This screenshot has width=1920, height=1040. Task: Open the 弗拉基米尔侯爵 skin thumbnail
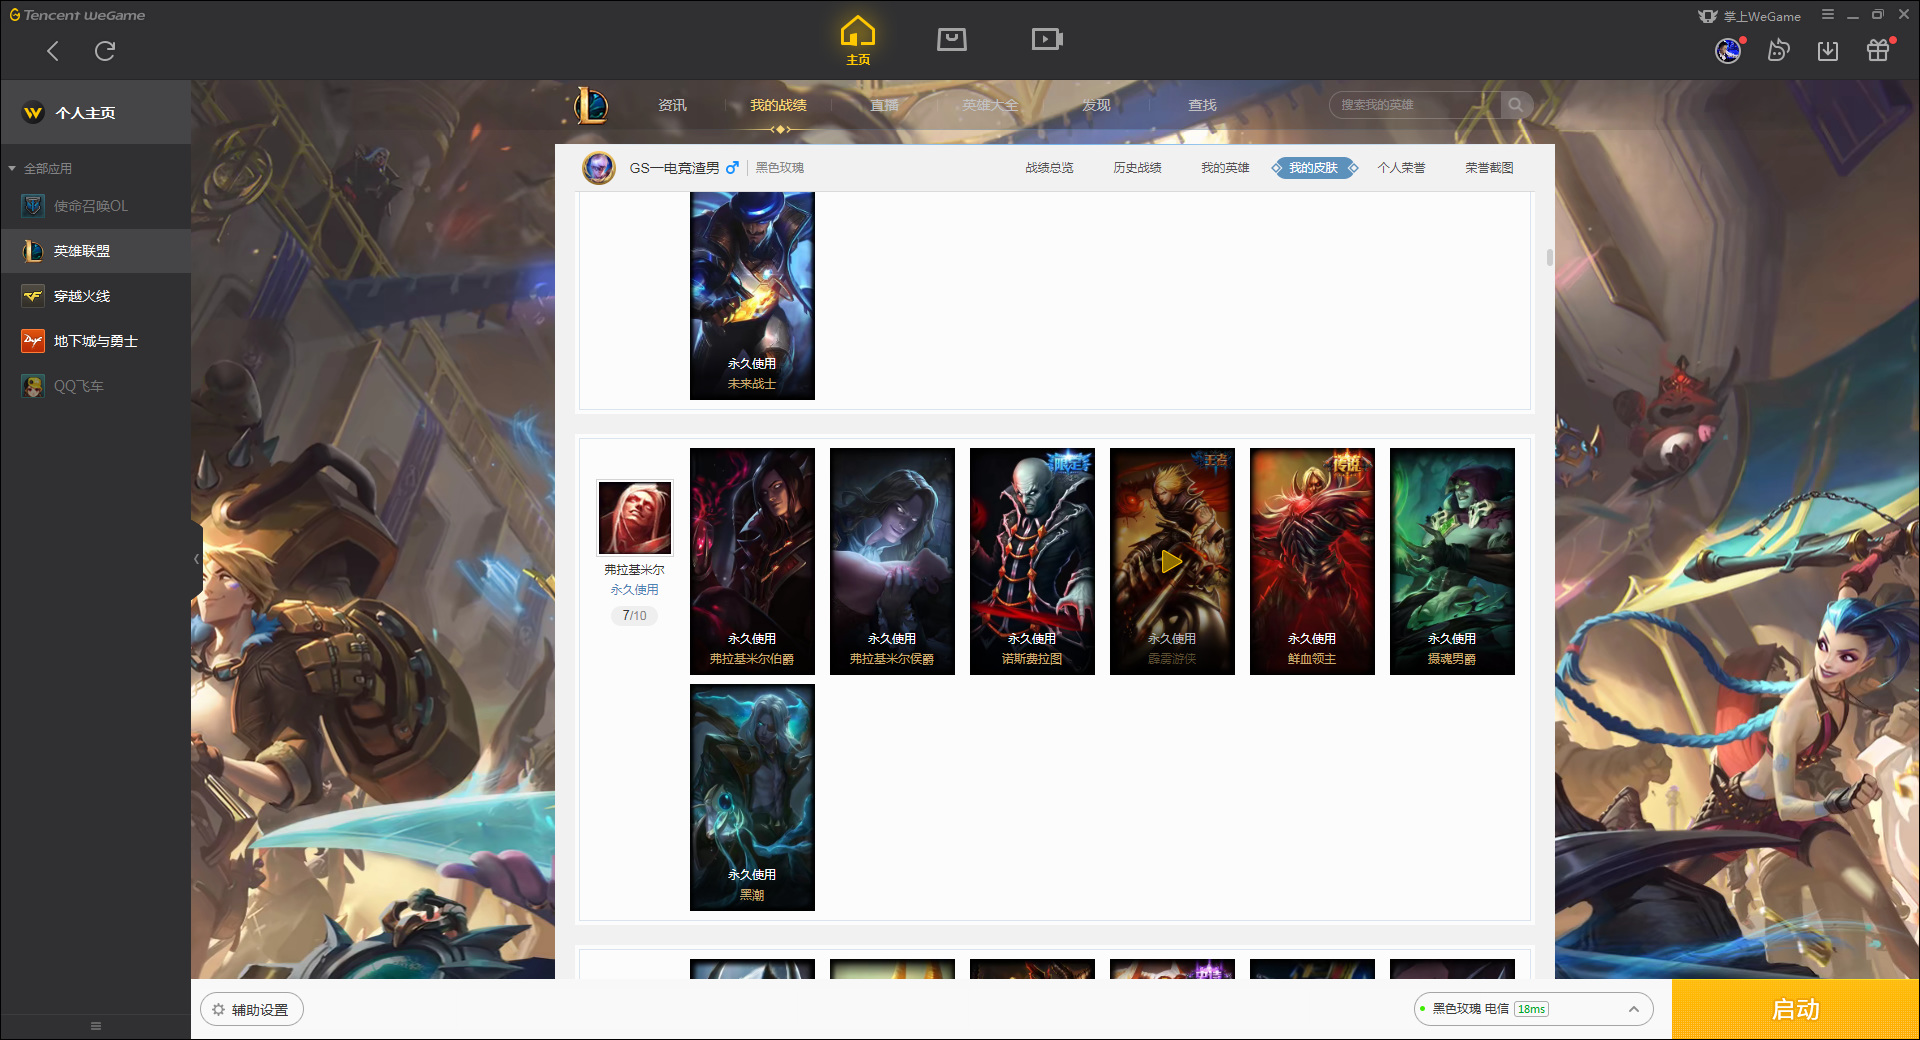pyautogui.click(x=892, y=561)
